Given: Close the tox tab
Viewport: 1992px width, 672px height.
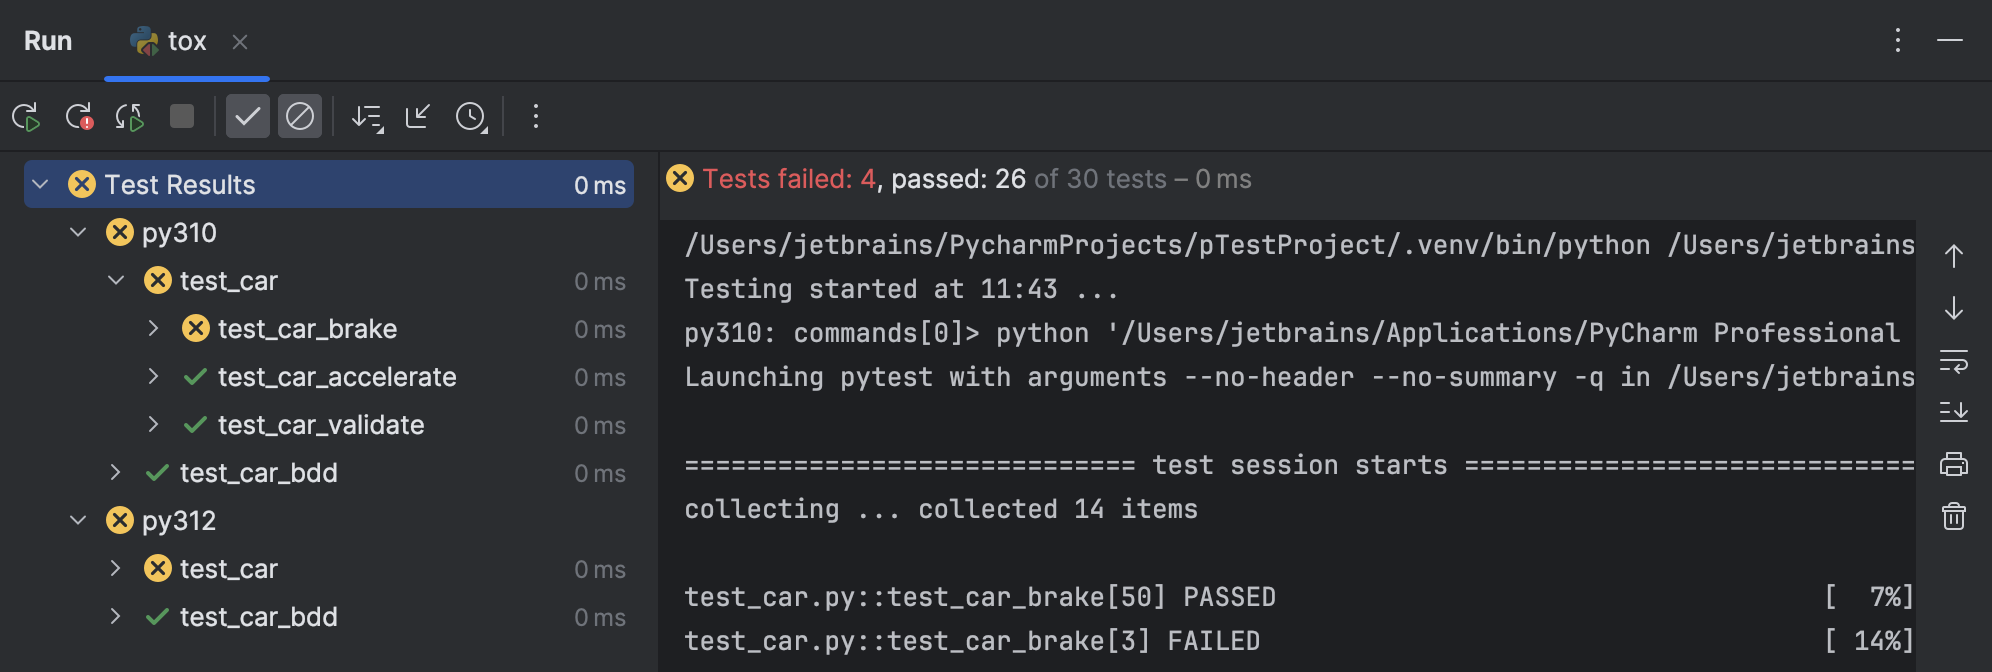Looking at the screenshot, I should [x=240, y=42].
